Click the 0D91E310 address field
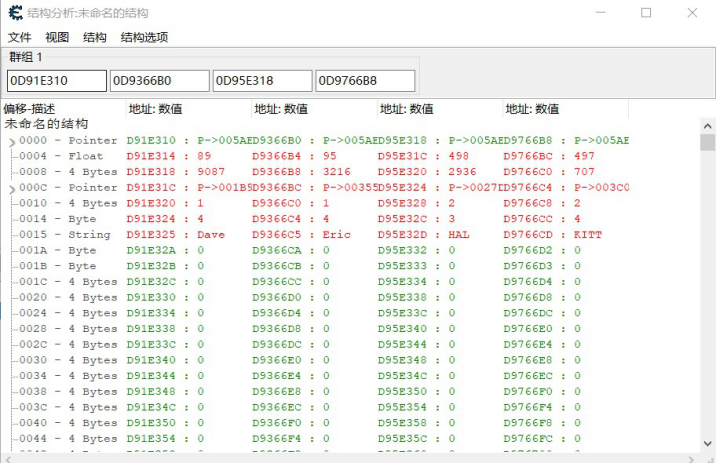 (57, 81)
